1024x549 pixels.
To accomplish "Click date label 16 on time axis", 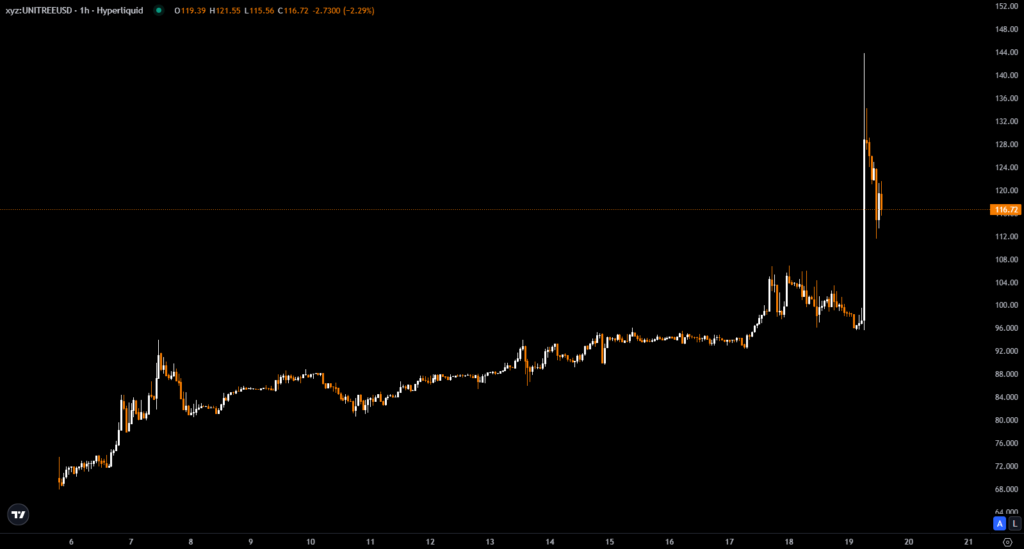I will [x=669, y=542].
